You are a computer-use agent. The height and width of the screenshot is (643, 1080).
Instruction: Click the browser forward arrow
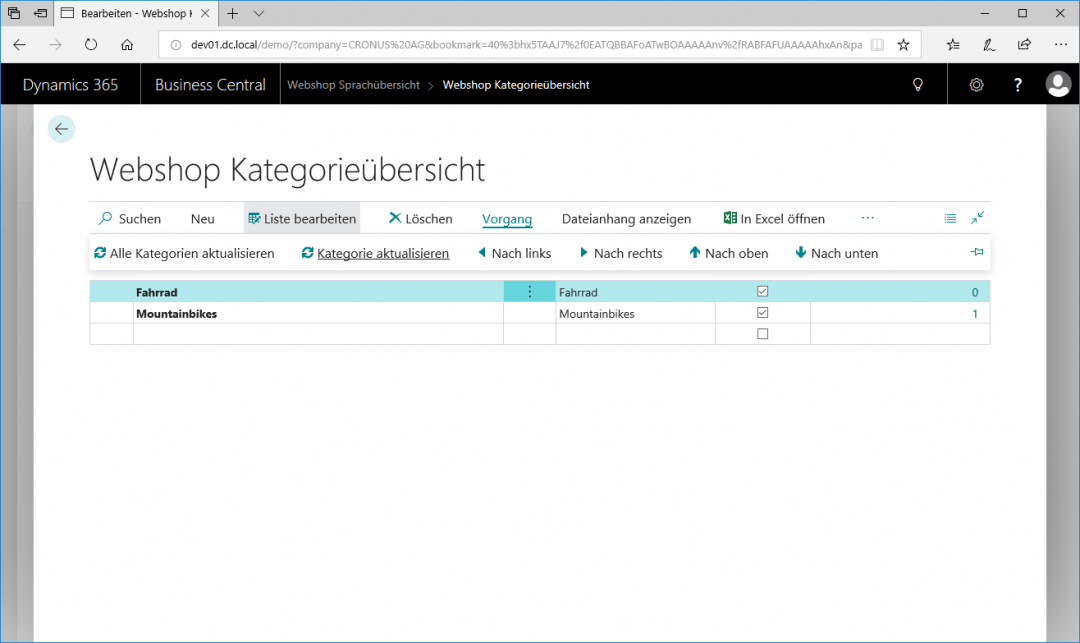(55, 45)
